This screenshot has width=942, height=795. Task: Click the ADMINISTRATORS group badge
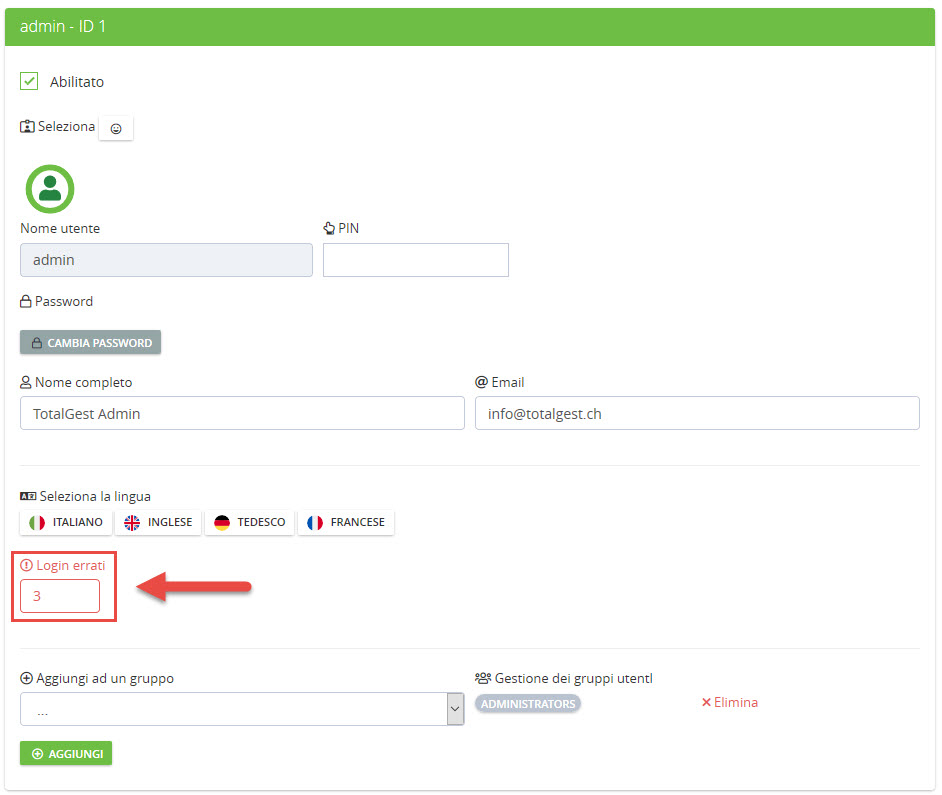coord(528,704)
